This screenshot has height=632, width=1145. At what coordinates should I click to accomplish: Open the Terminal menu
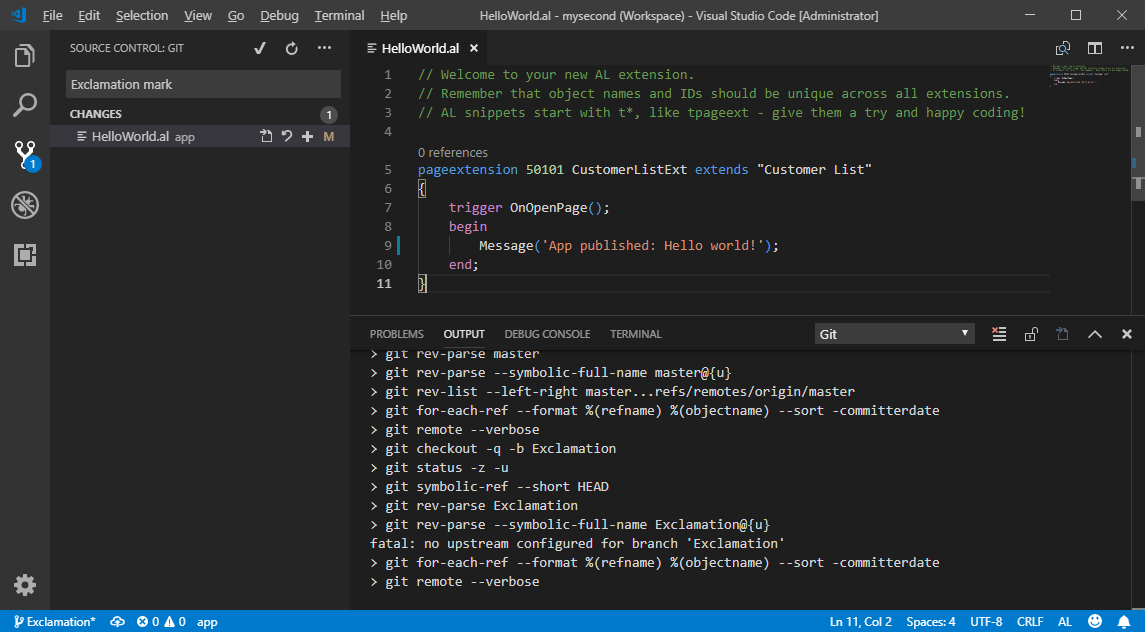[339, 16]
